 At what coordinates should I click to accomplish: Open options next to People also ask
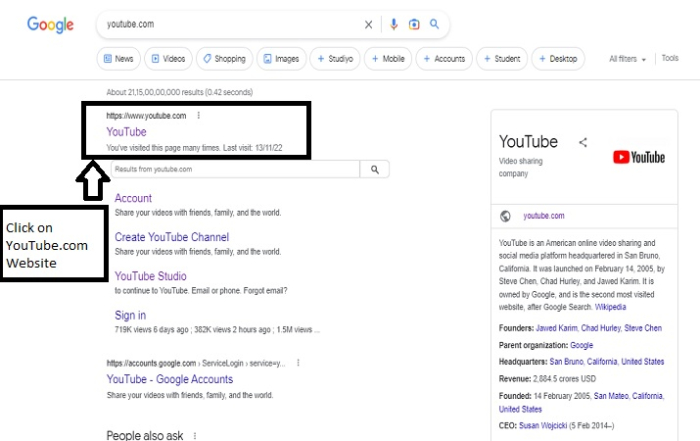click(x=195, y=436)
